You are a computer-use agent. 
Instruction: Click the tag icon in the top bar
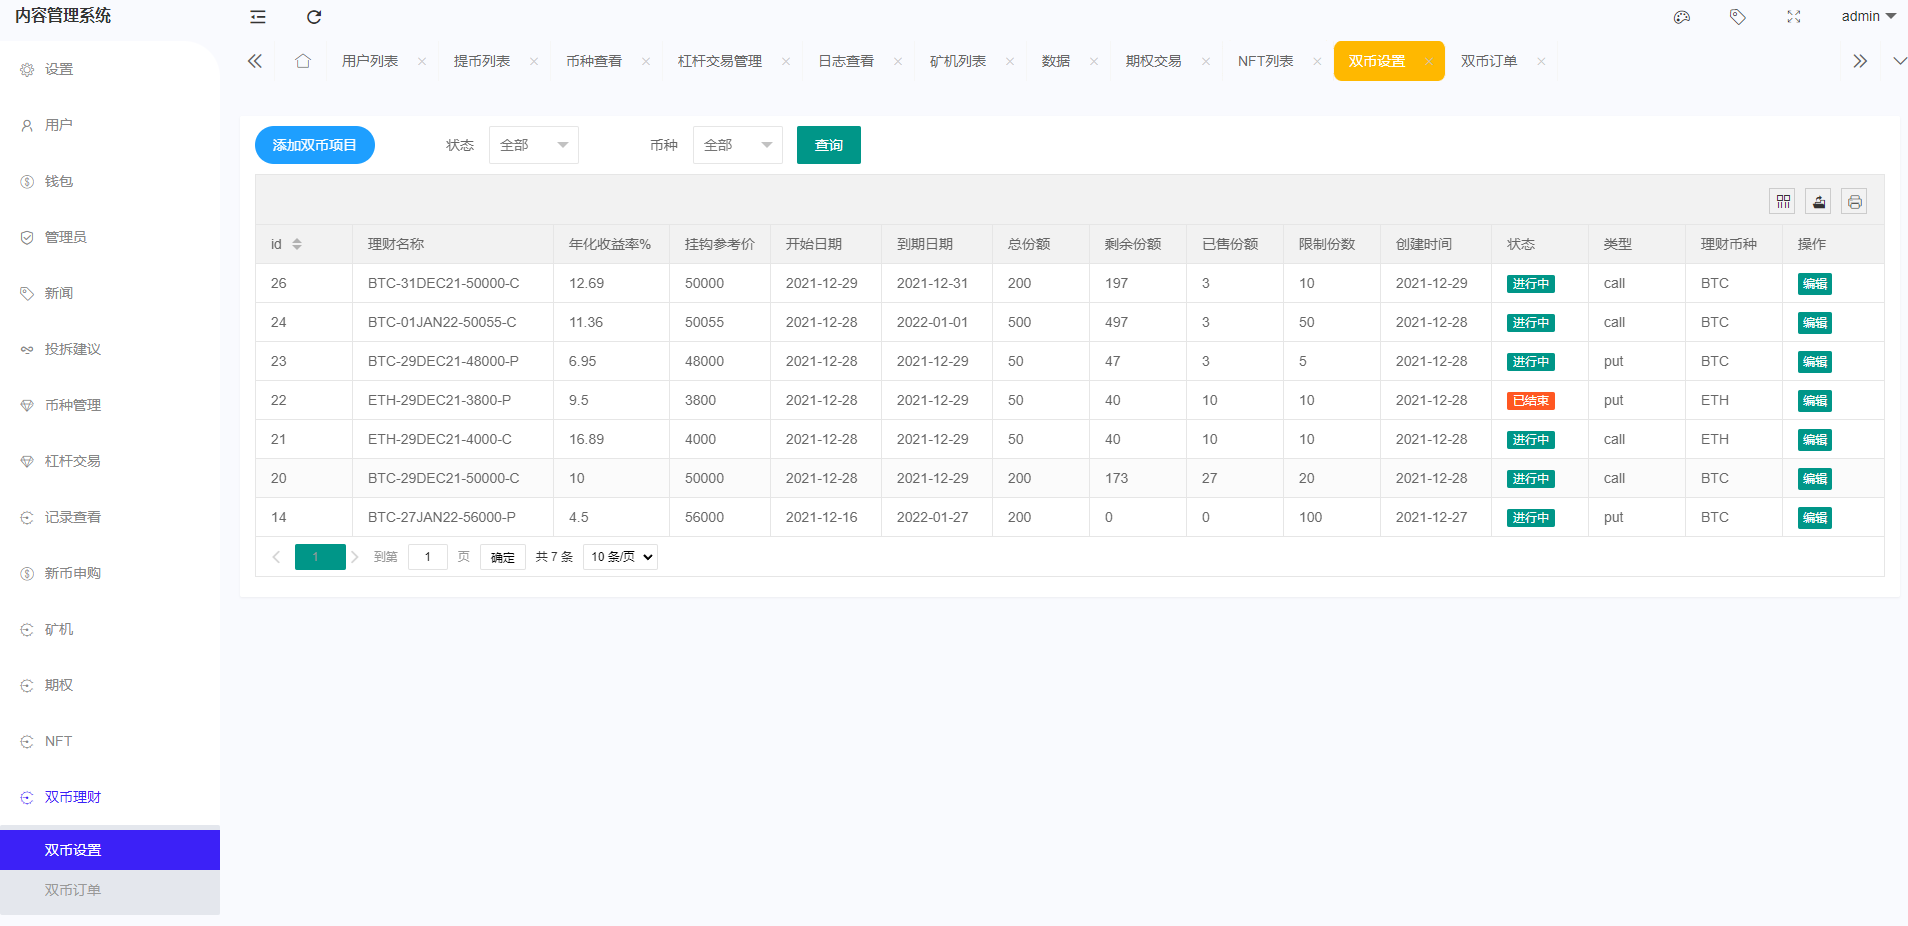tap(1737, 17)
